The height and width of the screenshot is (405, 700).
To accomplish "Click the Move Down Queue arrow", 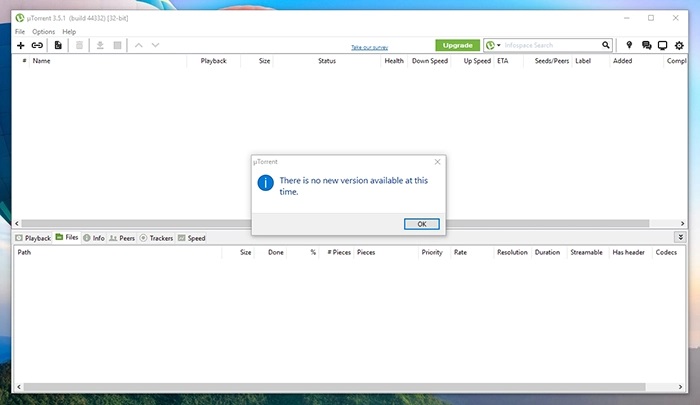I will click(155, 45).
